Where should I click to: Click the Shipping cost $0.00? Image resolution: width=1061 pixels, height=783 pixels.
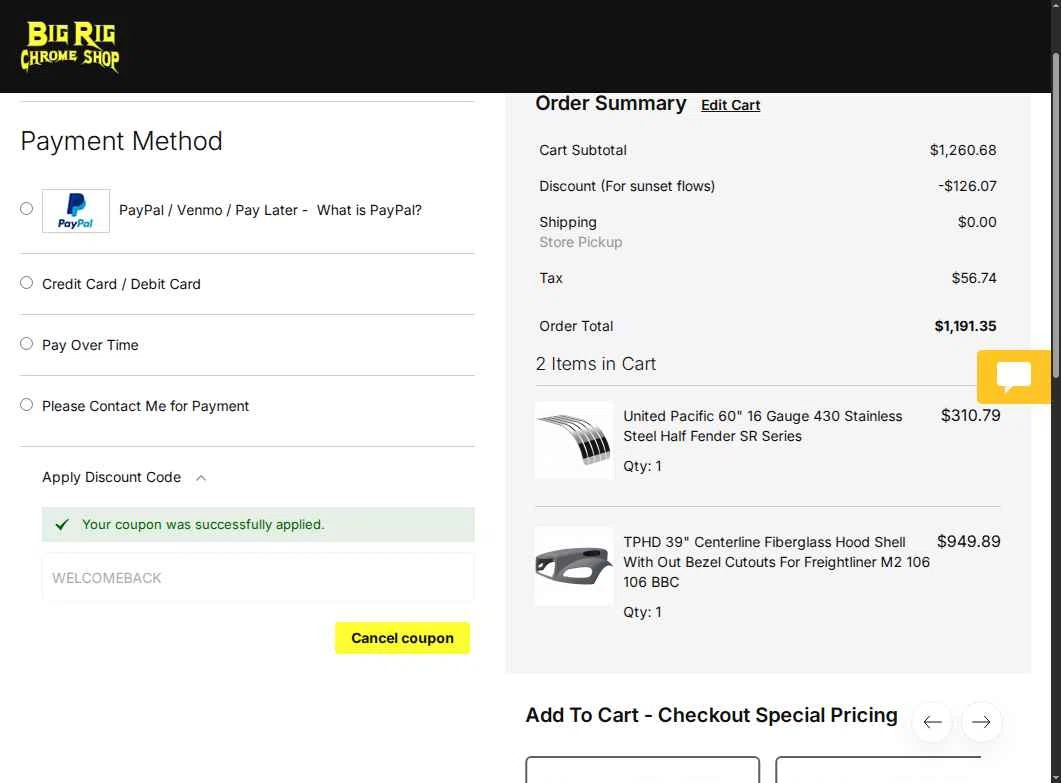(x=977, y=222)
